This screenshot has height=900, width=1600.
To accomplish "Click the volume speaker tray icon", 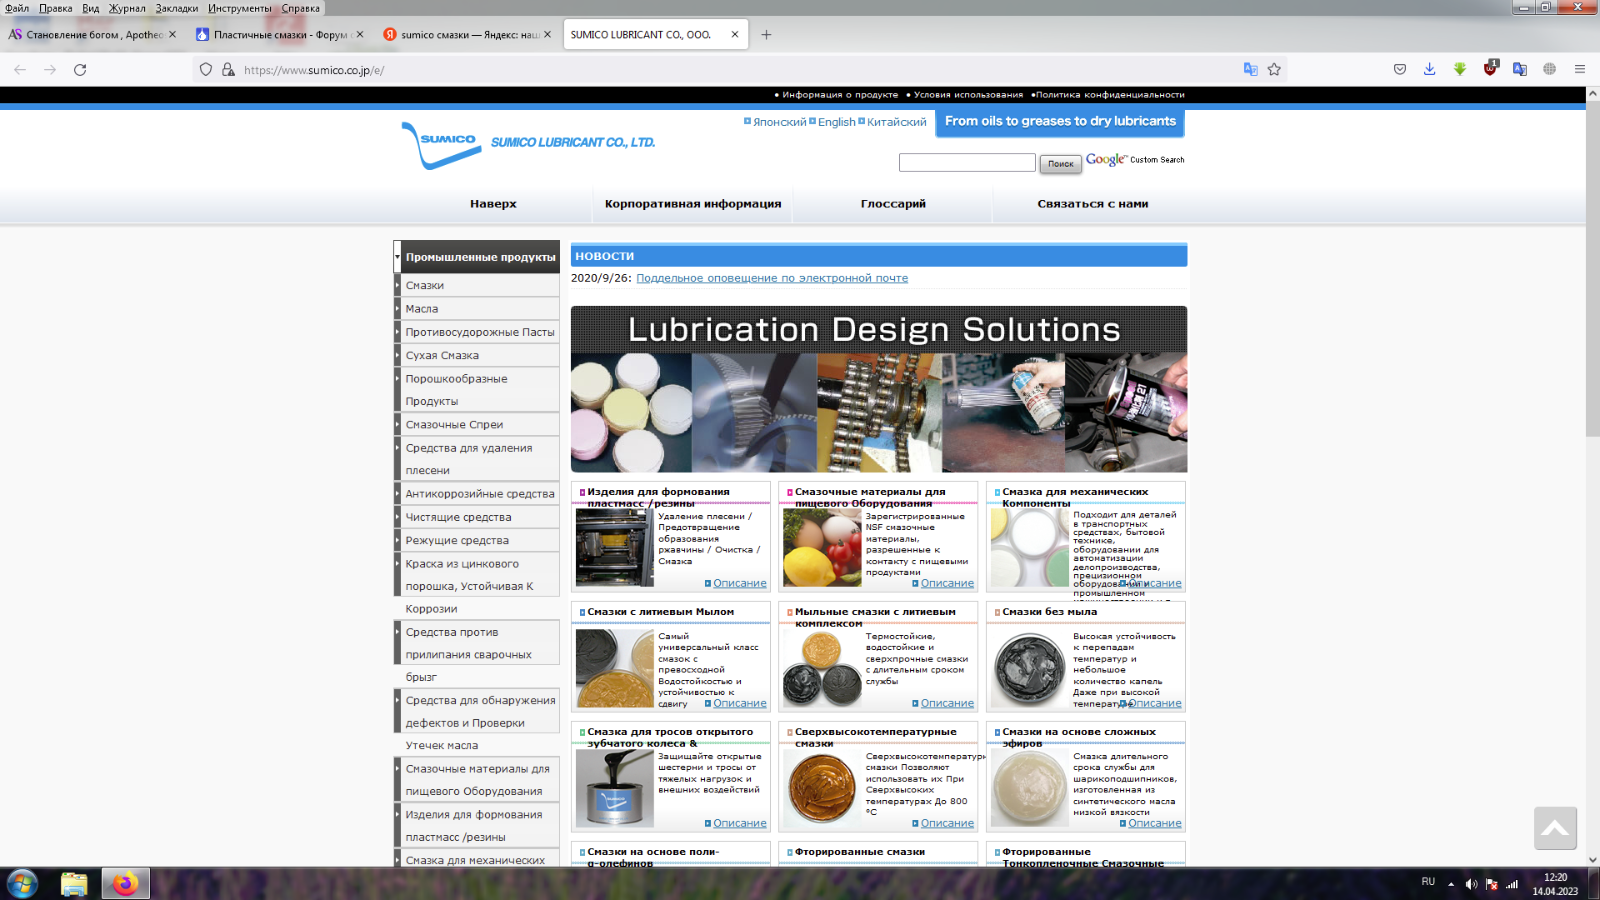I will tap(1471, 884).
